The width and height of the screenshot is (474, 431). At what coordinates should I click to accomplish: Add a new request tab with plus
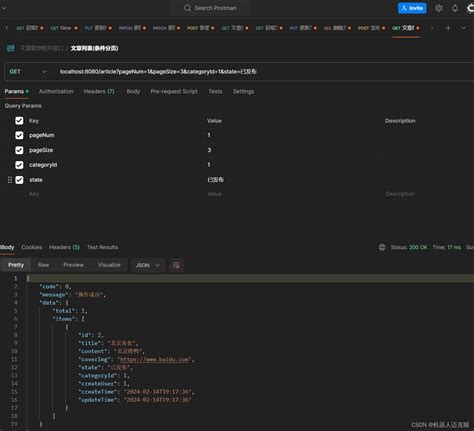pos(448,28)
